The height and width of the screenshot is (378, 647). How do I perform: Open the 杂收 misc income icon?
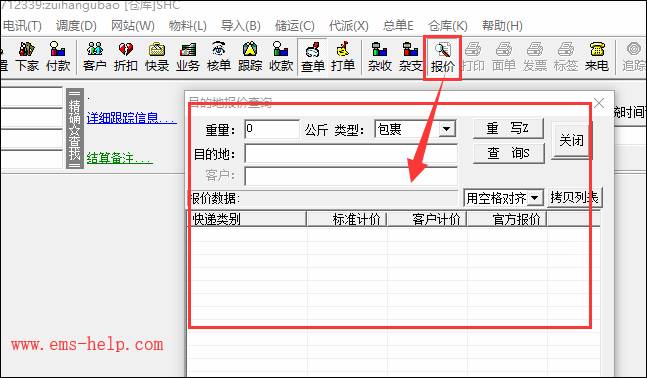click(380, 57)
